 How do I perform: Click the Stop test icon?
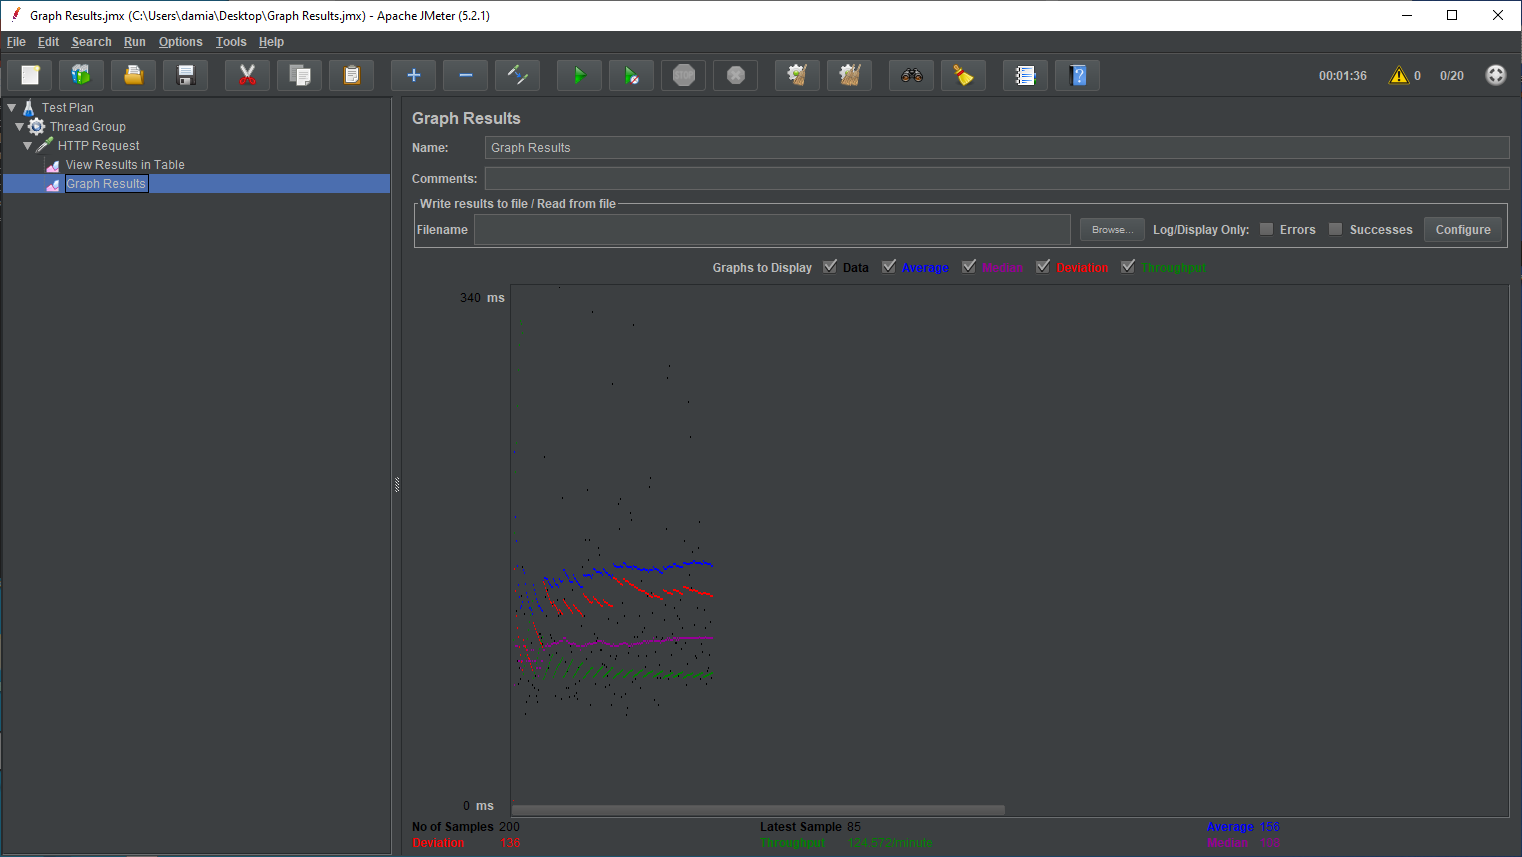pos(684,75)
